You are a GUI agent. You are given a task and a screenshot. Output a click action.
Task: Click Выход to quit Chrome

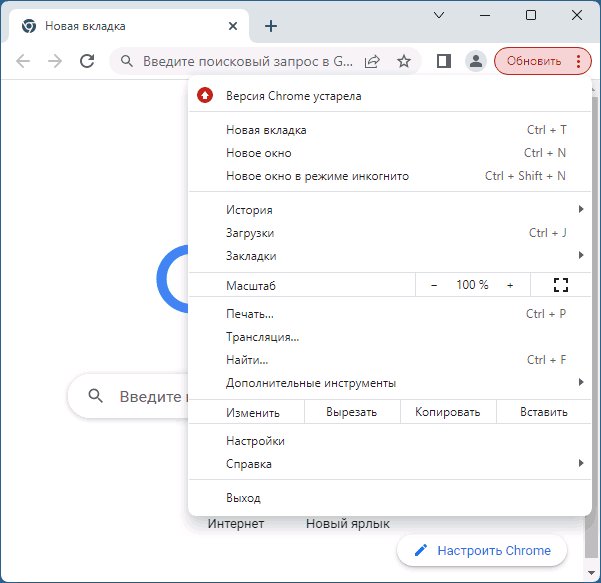click(x=389, y=498)
